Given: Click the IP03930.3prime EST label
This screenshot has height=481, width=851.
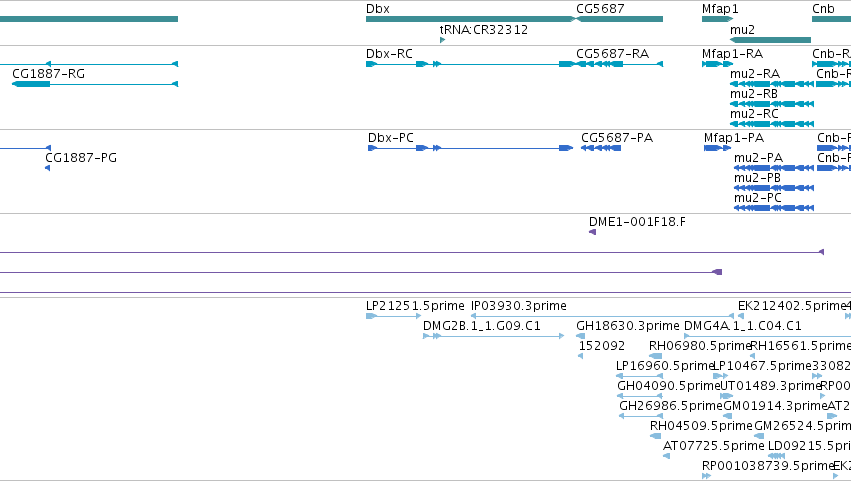Looking at the screenshot, I should [x=519, y=306].
